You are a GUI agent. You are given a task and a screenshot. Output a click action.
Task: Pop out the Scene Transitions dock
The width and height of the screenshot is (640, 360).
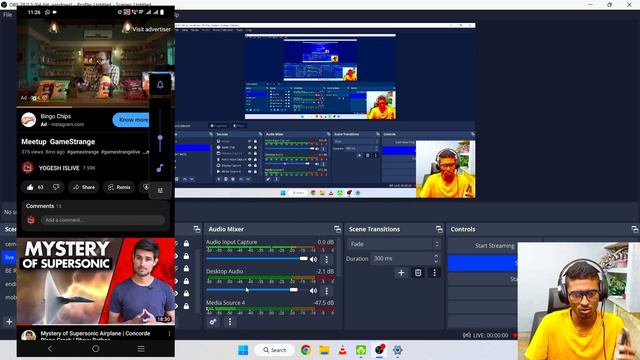439,229
